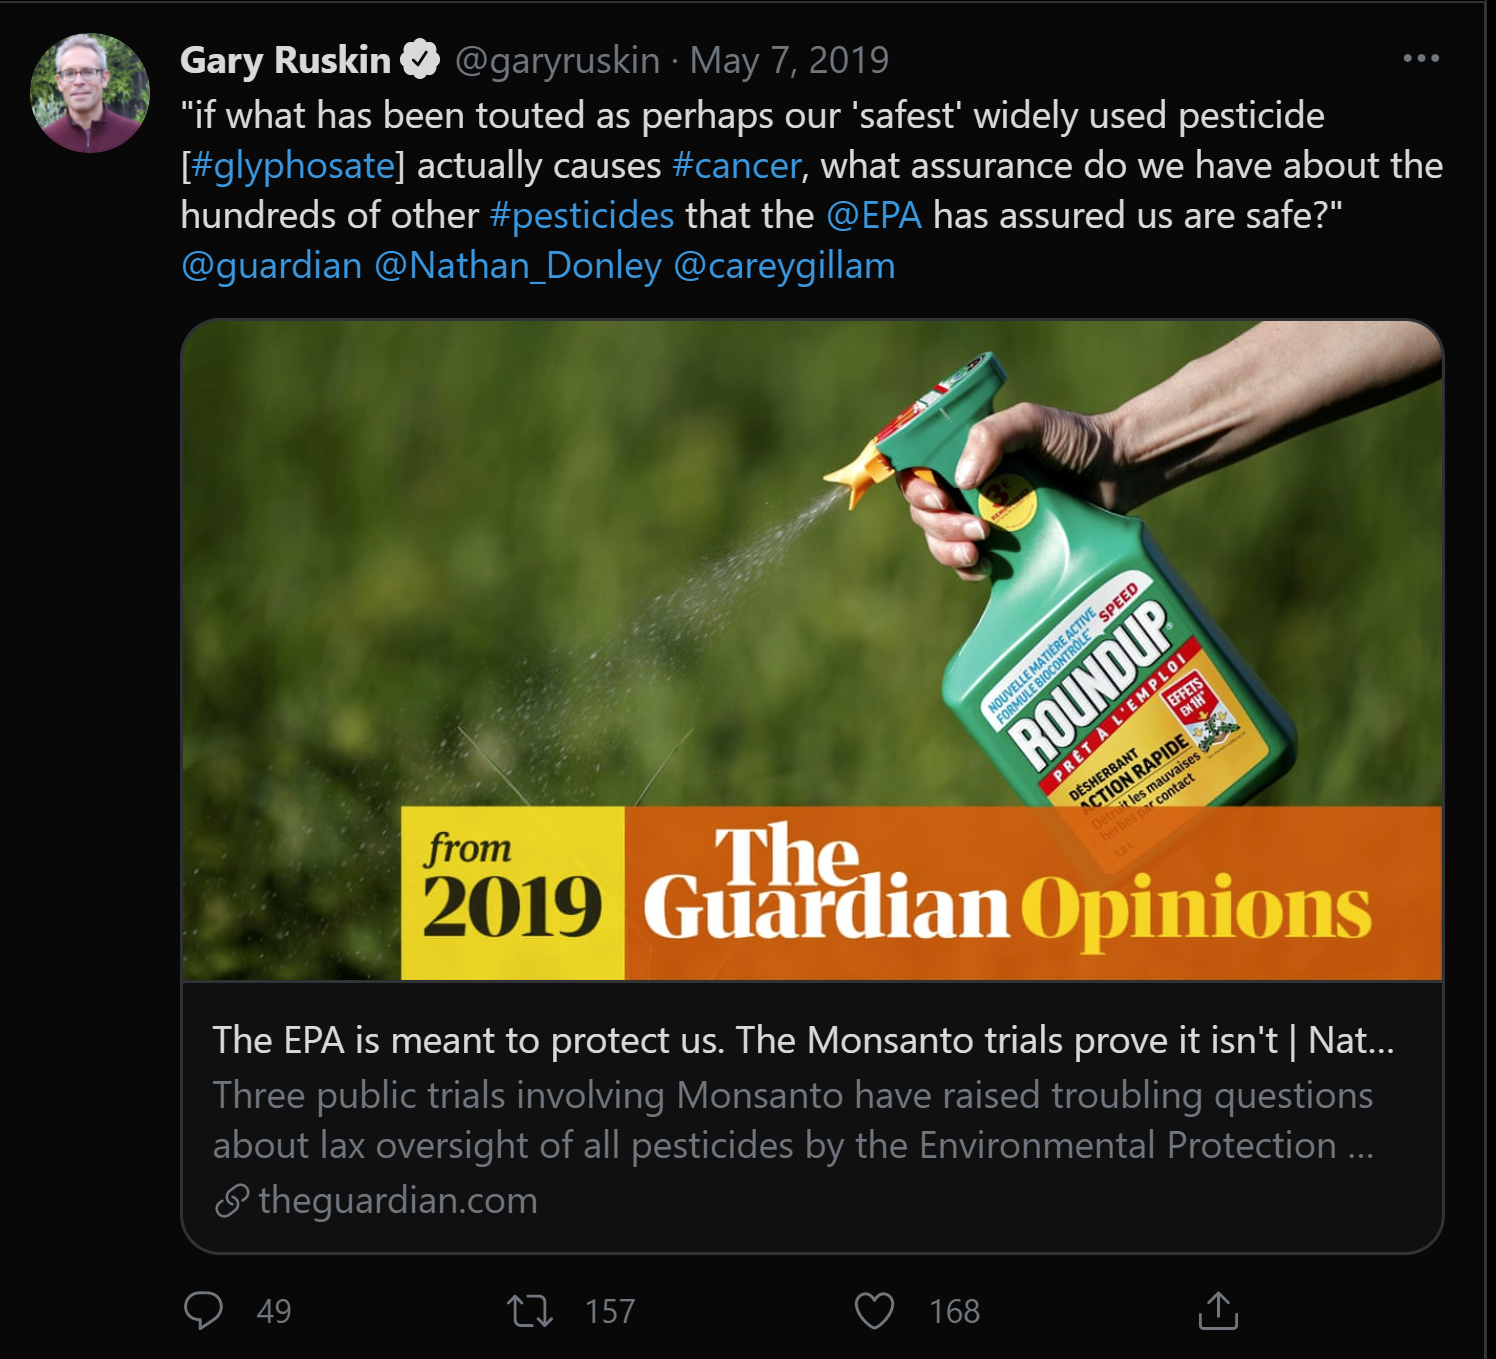The width and height of the screenshot is (1496, 1359).
Task: Open the @garyruskin handle link
Action: [x=557, y=60]
